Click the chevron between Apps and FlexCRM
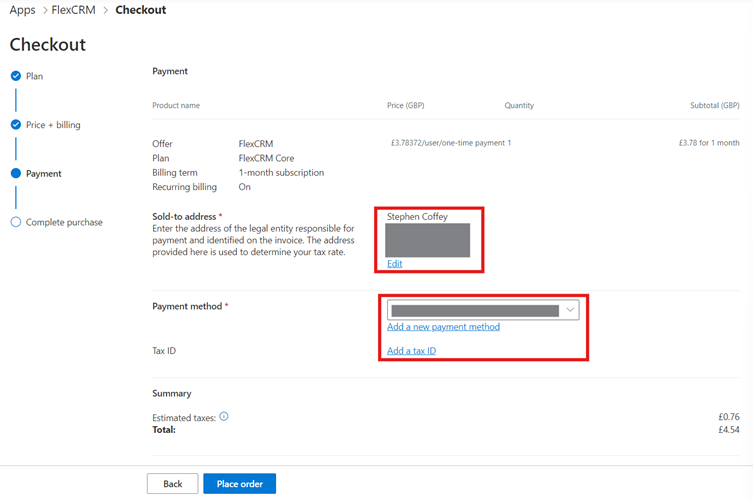This screenshot has width=753, height=501. pos(44,11)
